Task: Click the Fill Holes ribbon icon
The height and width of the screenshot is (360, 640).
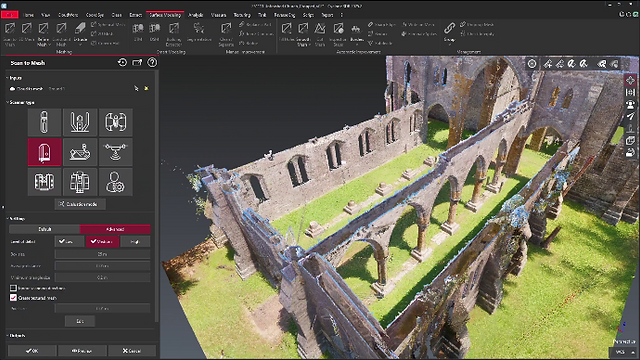Action: (287, 29)
